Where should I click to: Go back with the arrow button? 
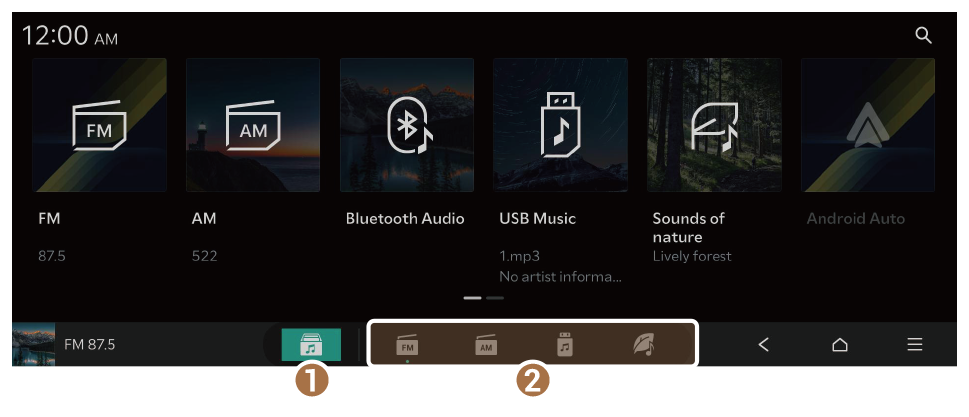tap(763, 344)
